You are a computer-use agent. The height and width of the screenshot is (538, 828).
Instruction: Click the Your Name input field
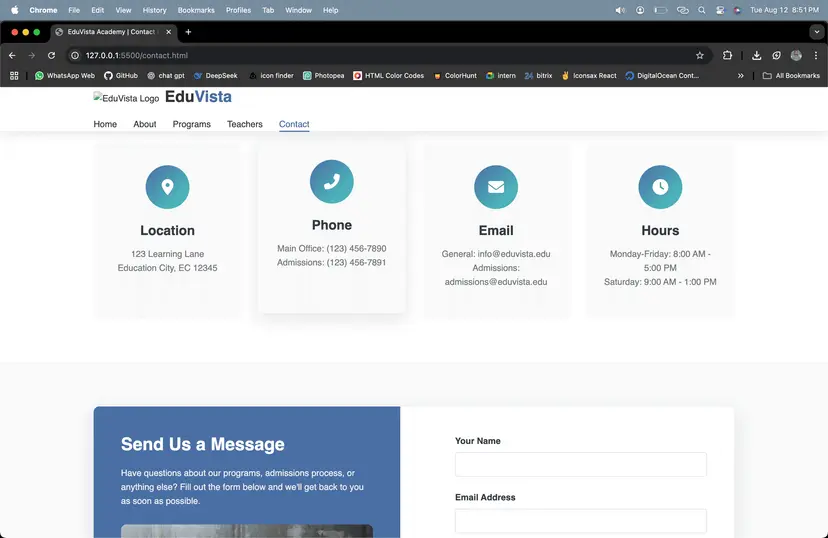pyautogui.click(x=580, y=465)
